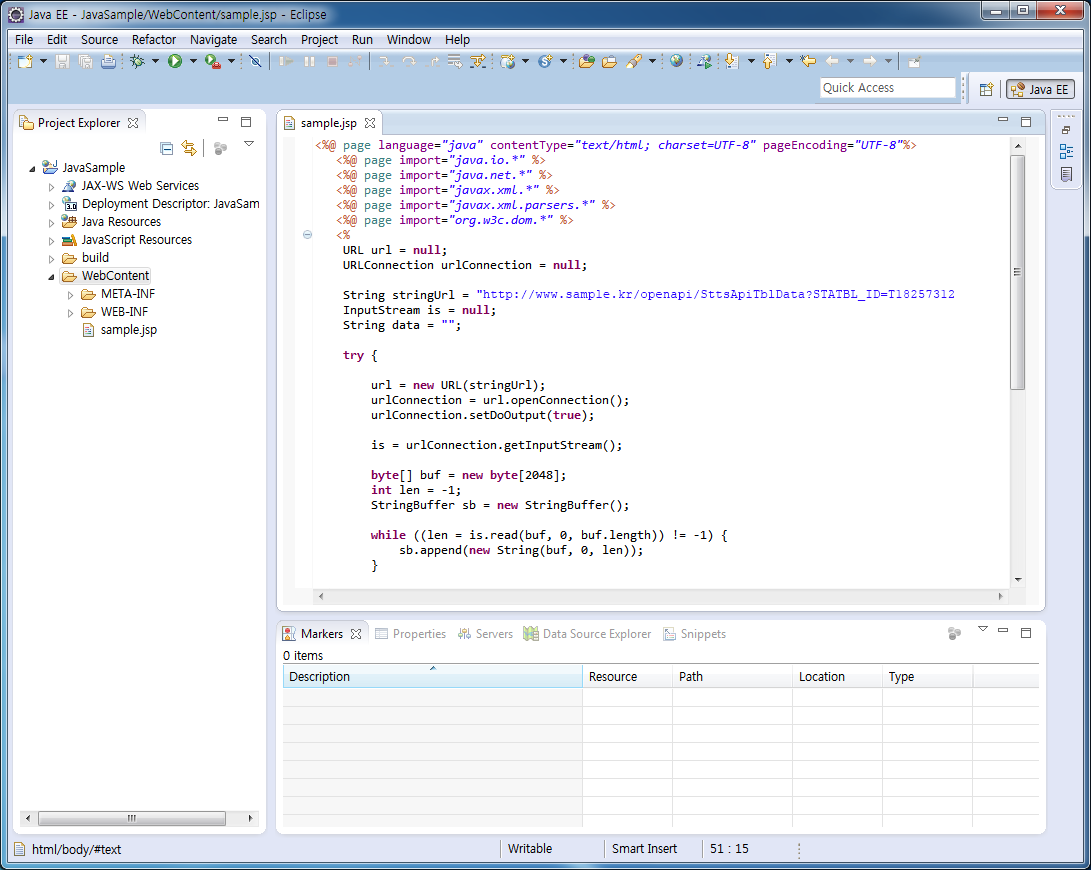Collapse the WebContent folder
Image resolution: width=1091 pixels, height=870 pixels.
pyautogui.click(x=51, y=276)
